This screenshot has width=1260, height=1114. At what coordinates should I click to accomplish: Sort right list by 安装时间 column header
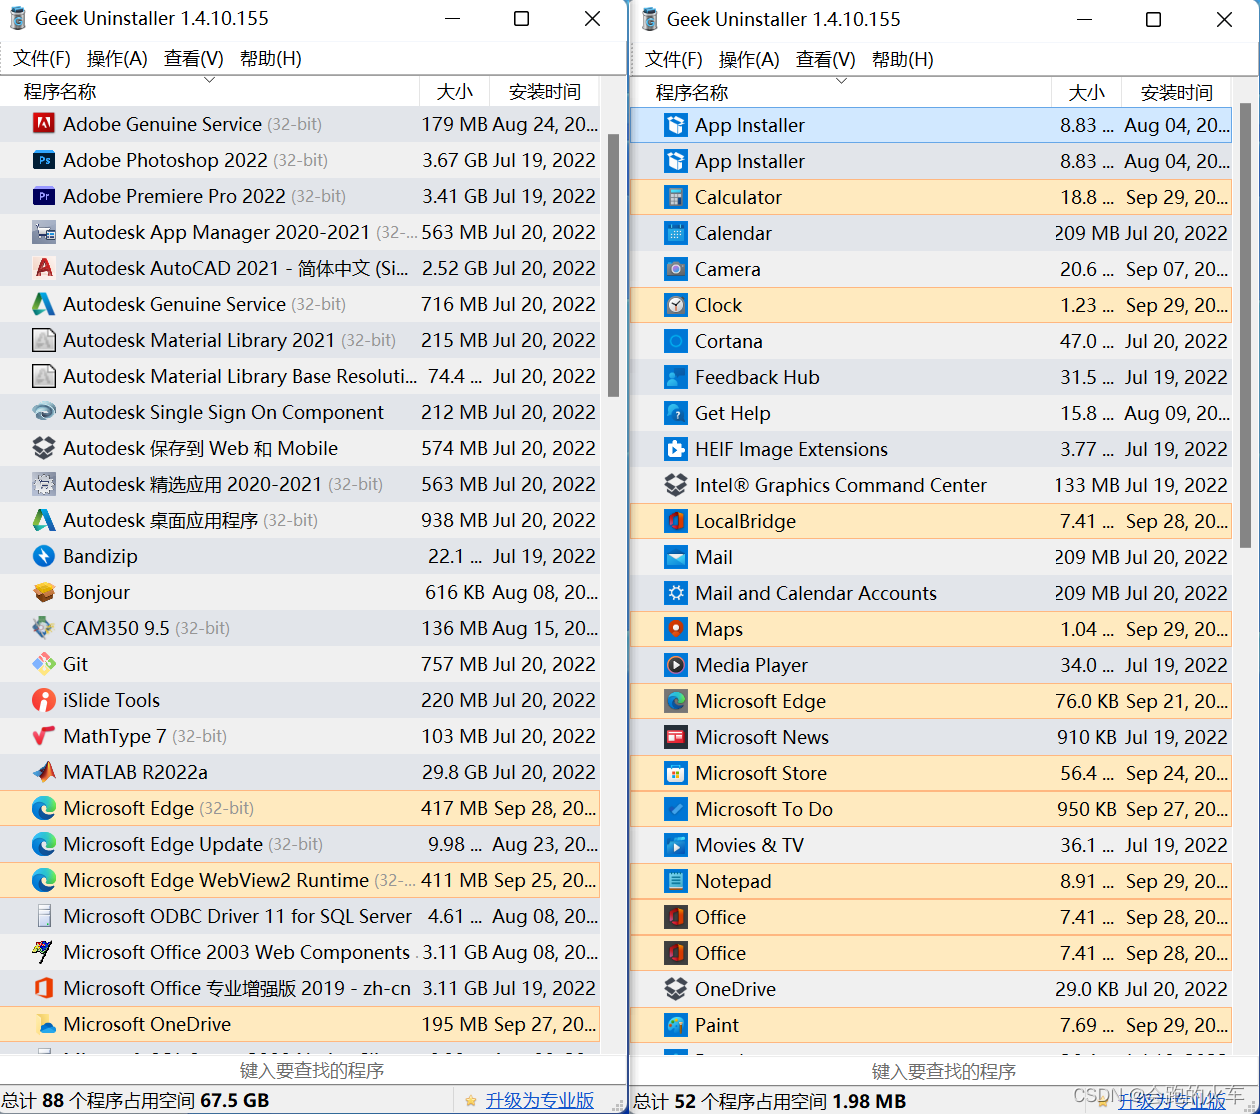click(x=1177, y=93)
